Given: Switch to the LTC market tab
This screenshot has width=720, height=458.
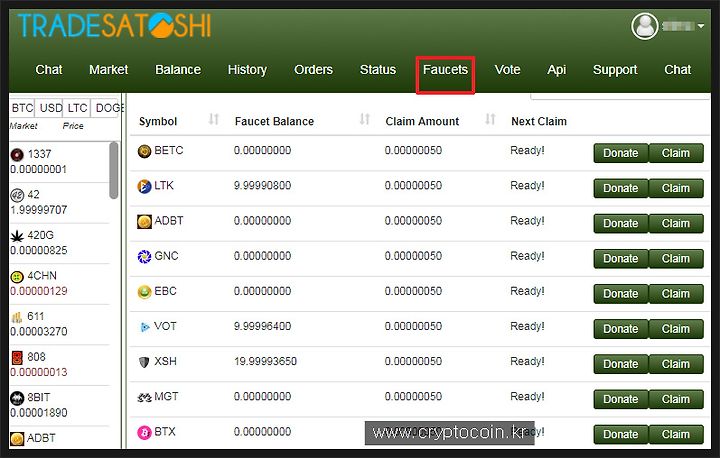Looking at the screenshot, I should pyautogui.click(x=77, y=108).
